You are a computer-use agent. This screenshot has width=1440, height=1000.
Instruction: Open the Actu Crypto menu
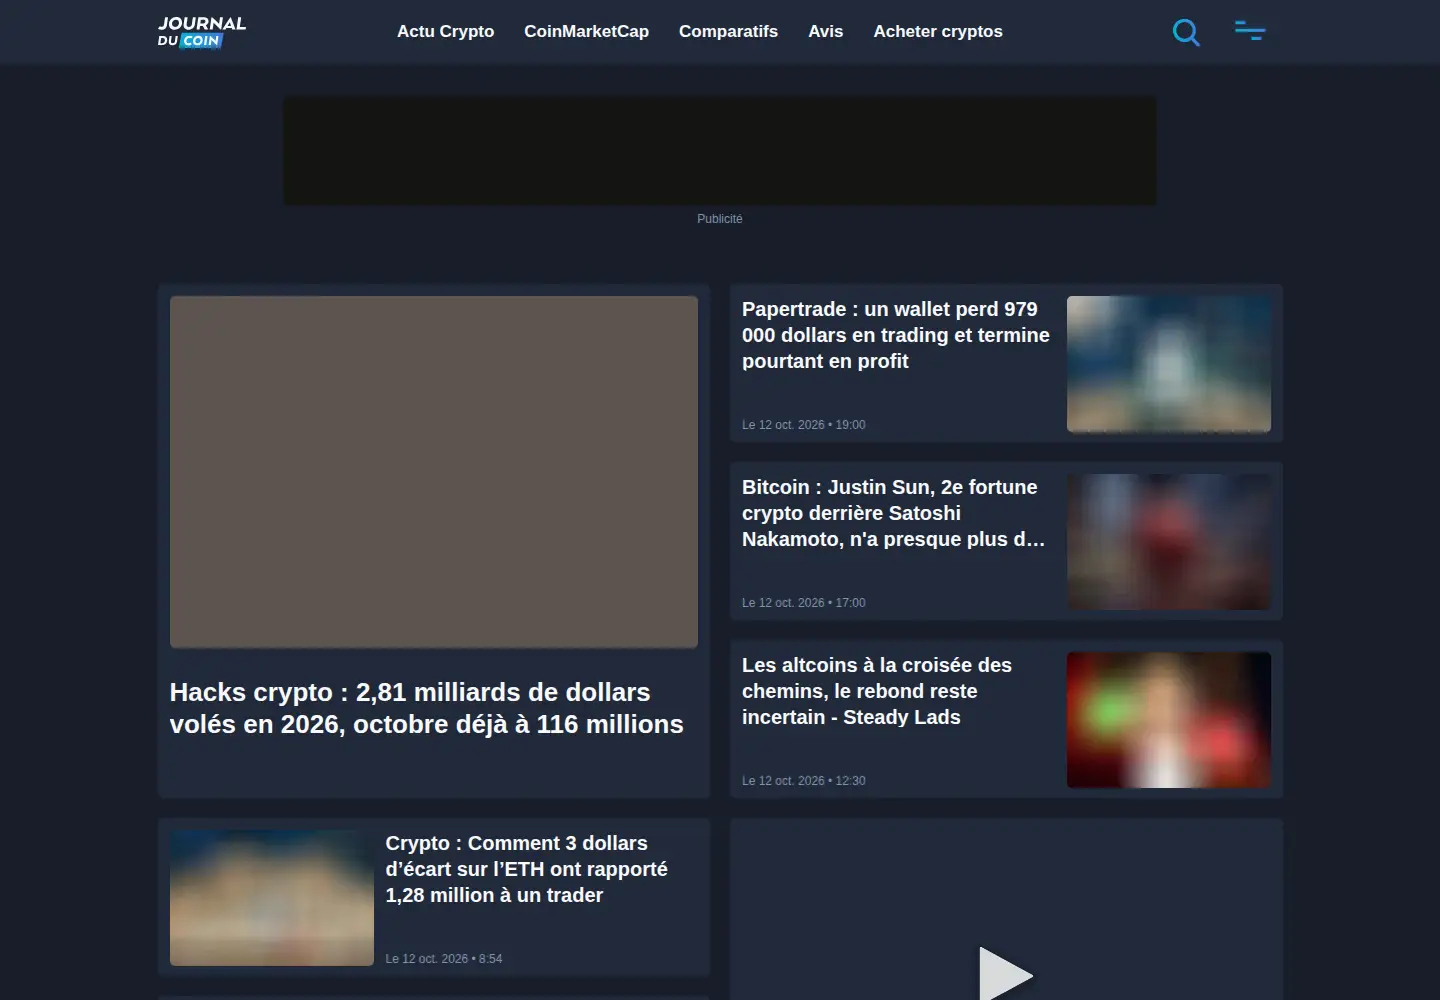445,31
